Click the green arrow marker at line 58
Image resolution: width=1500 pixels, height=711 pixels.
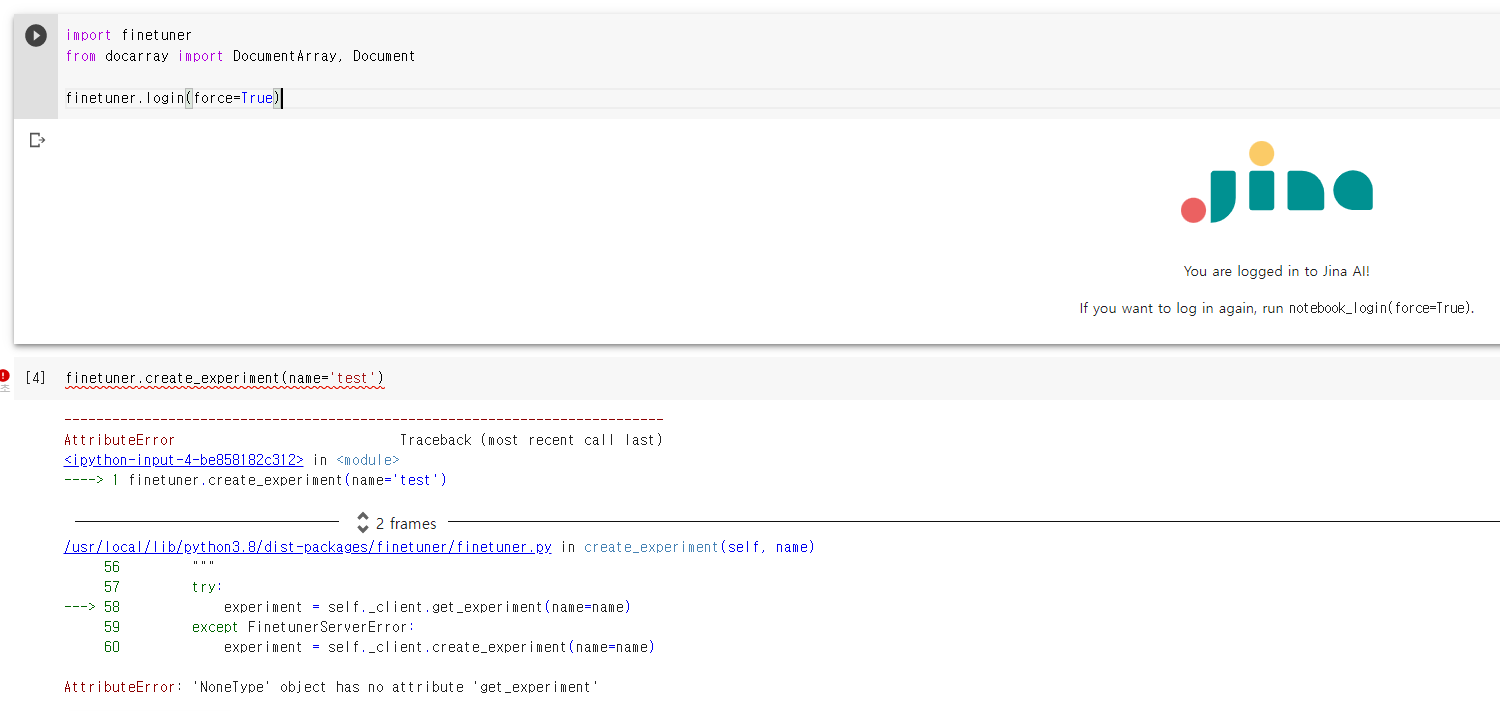click(x=81, y=607)
